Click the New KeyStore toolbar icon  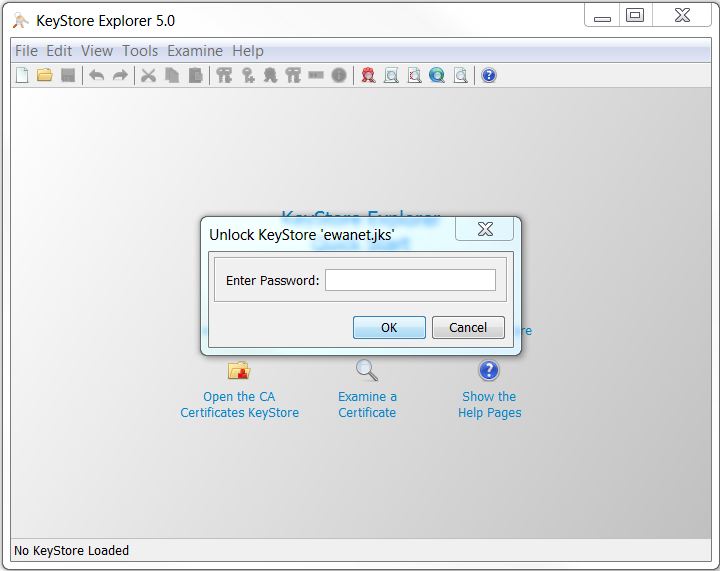(22, 75)
